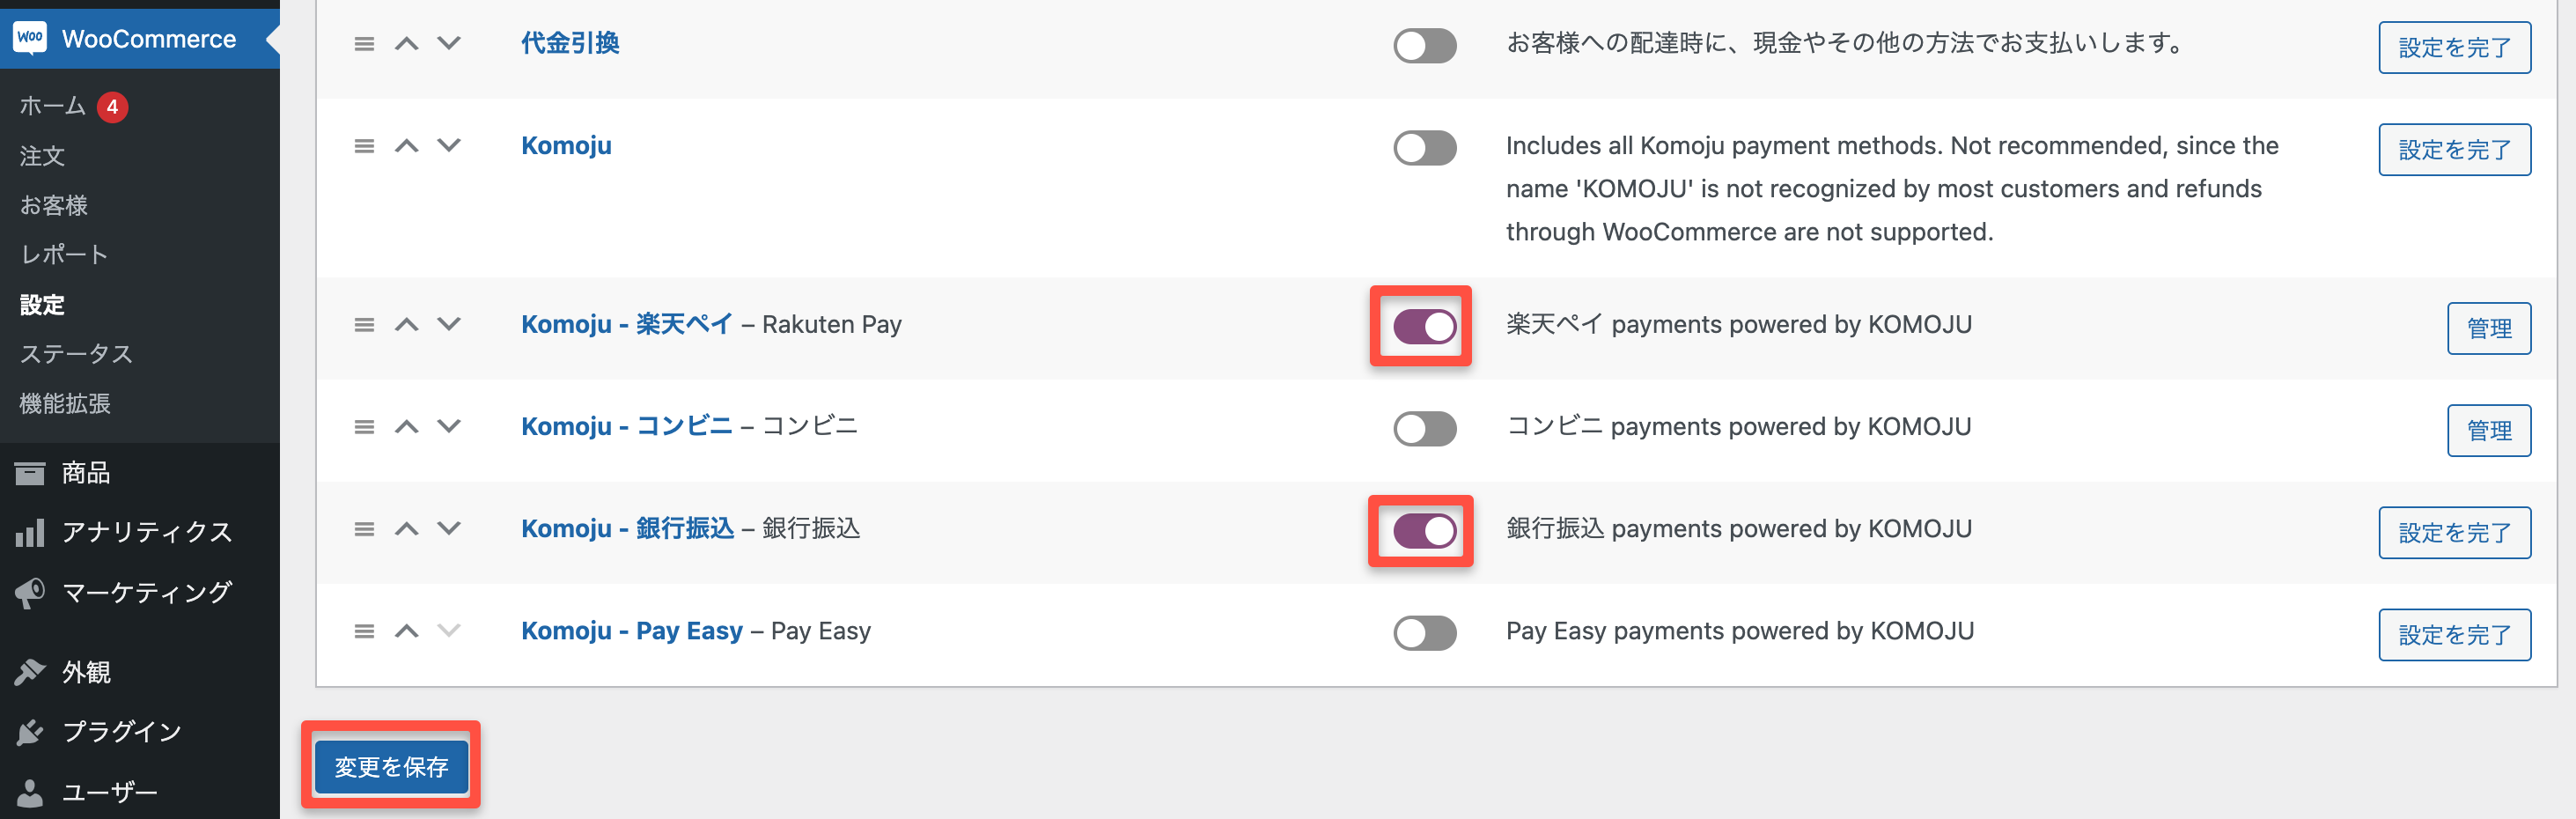This screenshot has height=819, width=2576.
Task: Move Komoju 銀行振込 row up
Action: (406, 529)
